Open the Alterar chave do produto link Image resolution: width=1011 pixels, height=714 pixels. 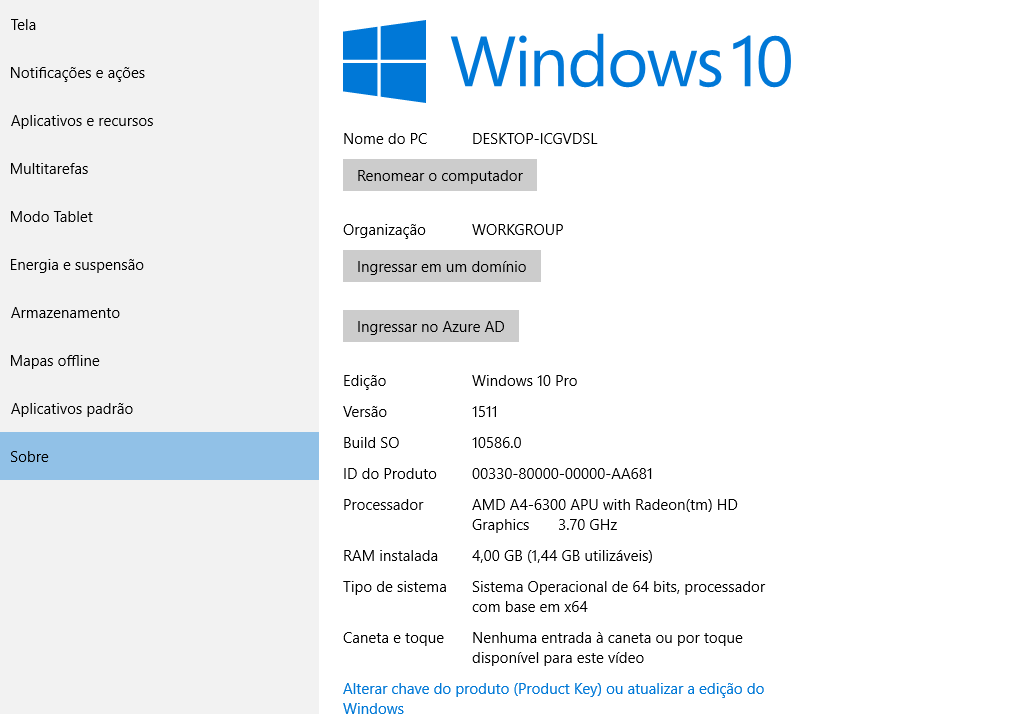553,698
